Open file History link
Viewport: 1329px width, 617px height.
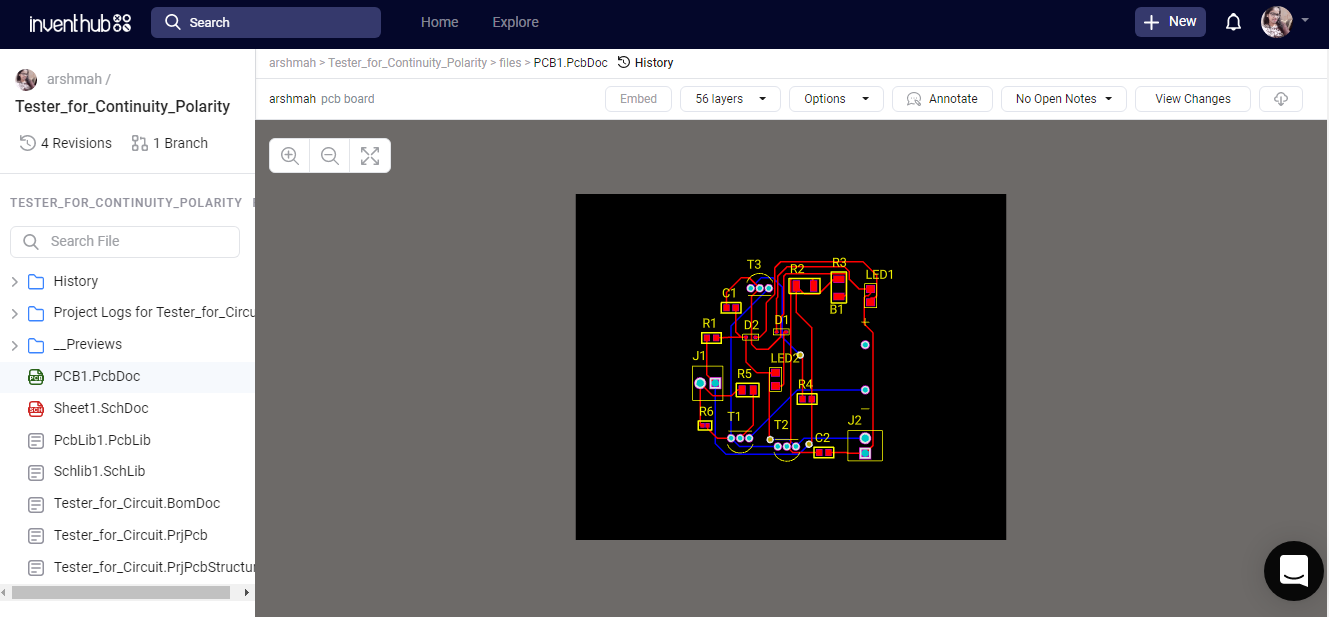pyautogui.click(x=645, y=63)
